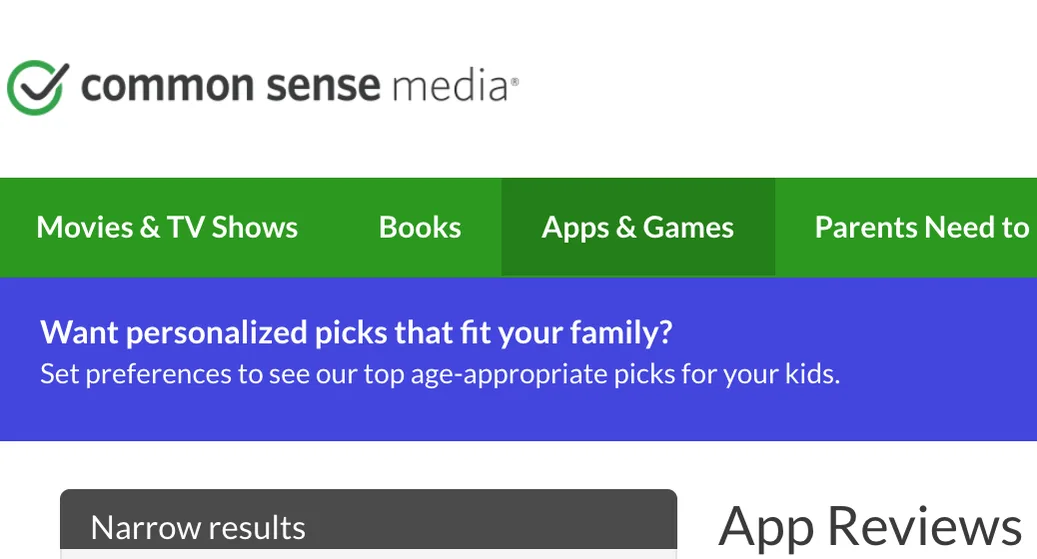
Task: Open the Parents Need to menu
Action: [x=922, y=227]
